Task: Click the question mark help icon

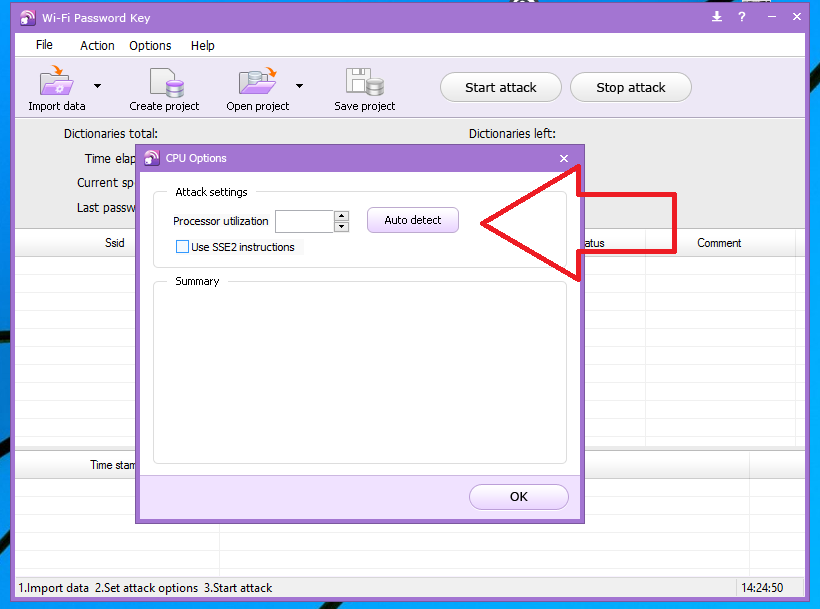Action: [x=742, y=17]
